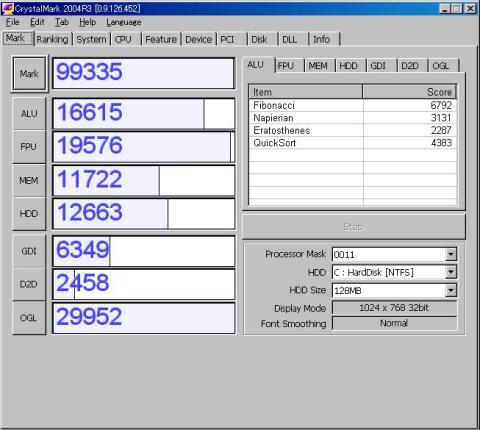Click the CrystalMark title bar icon

7,8
